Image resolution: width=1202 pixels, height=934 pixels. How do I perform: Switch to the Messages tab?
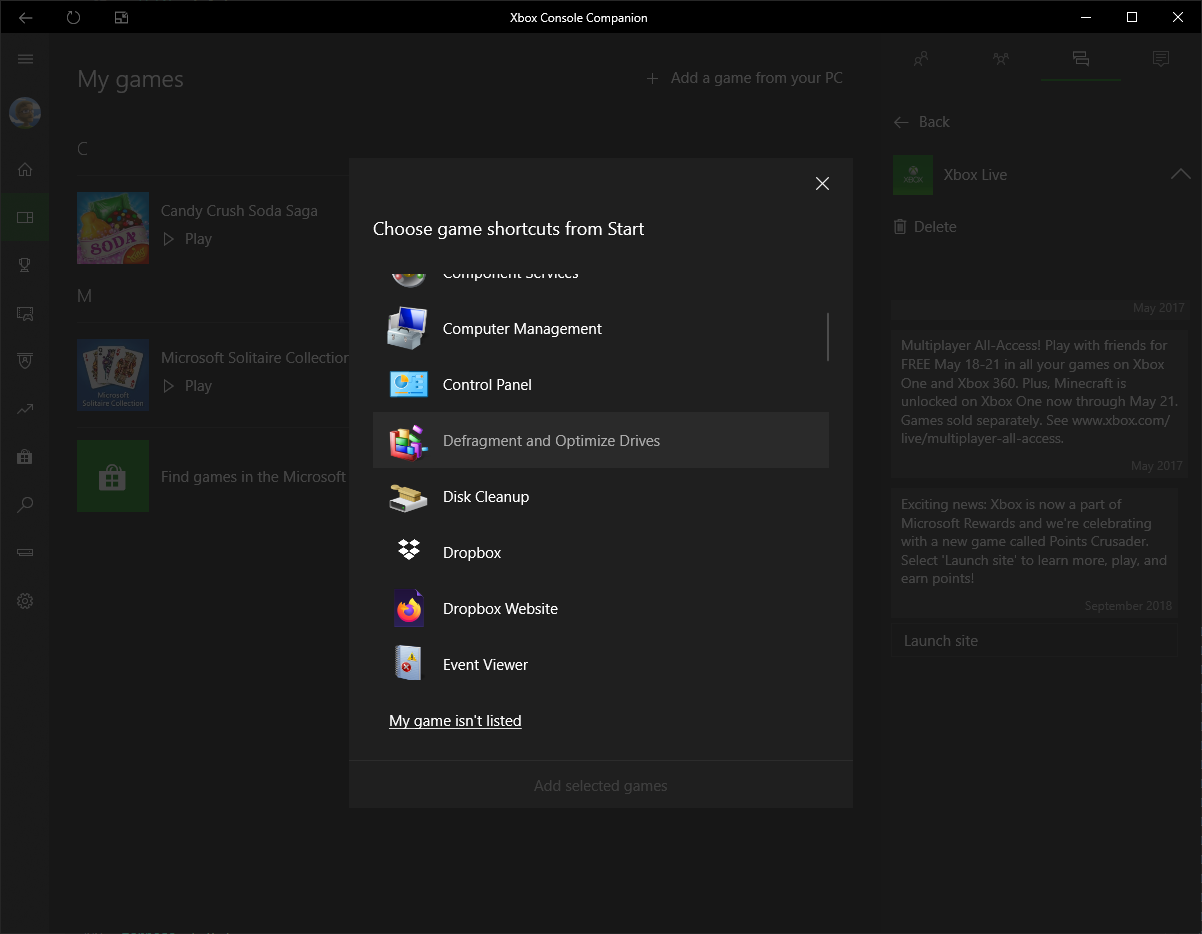point(1080,59)
